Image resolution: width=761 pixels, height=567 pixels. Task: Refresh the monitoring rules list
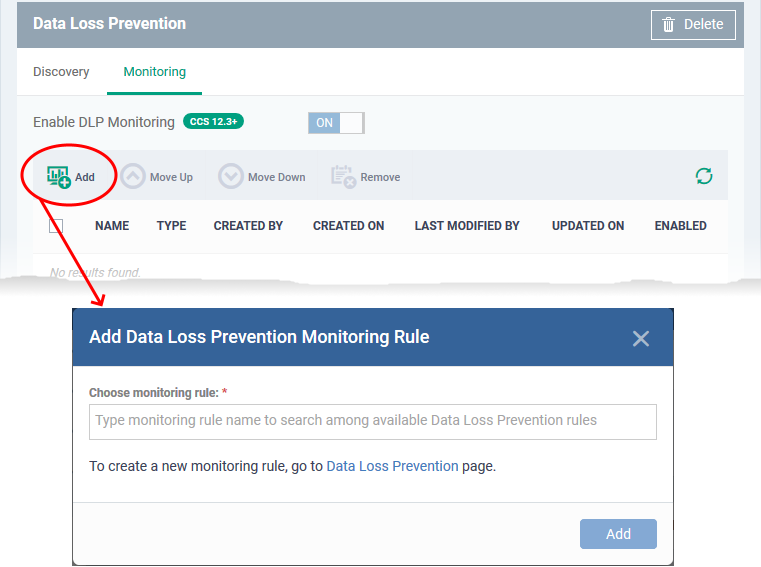704,176
